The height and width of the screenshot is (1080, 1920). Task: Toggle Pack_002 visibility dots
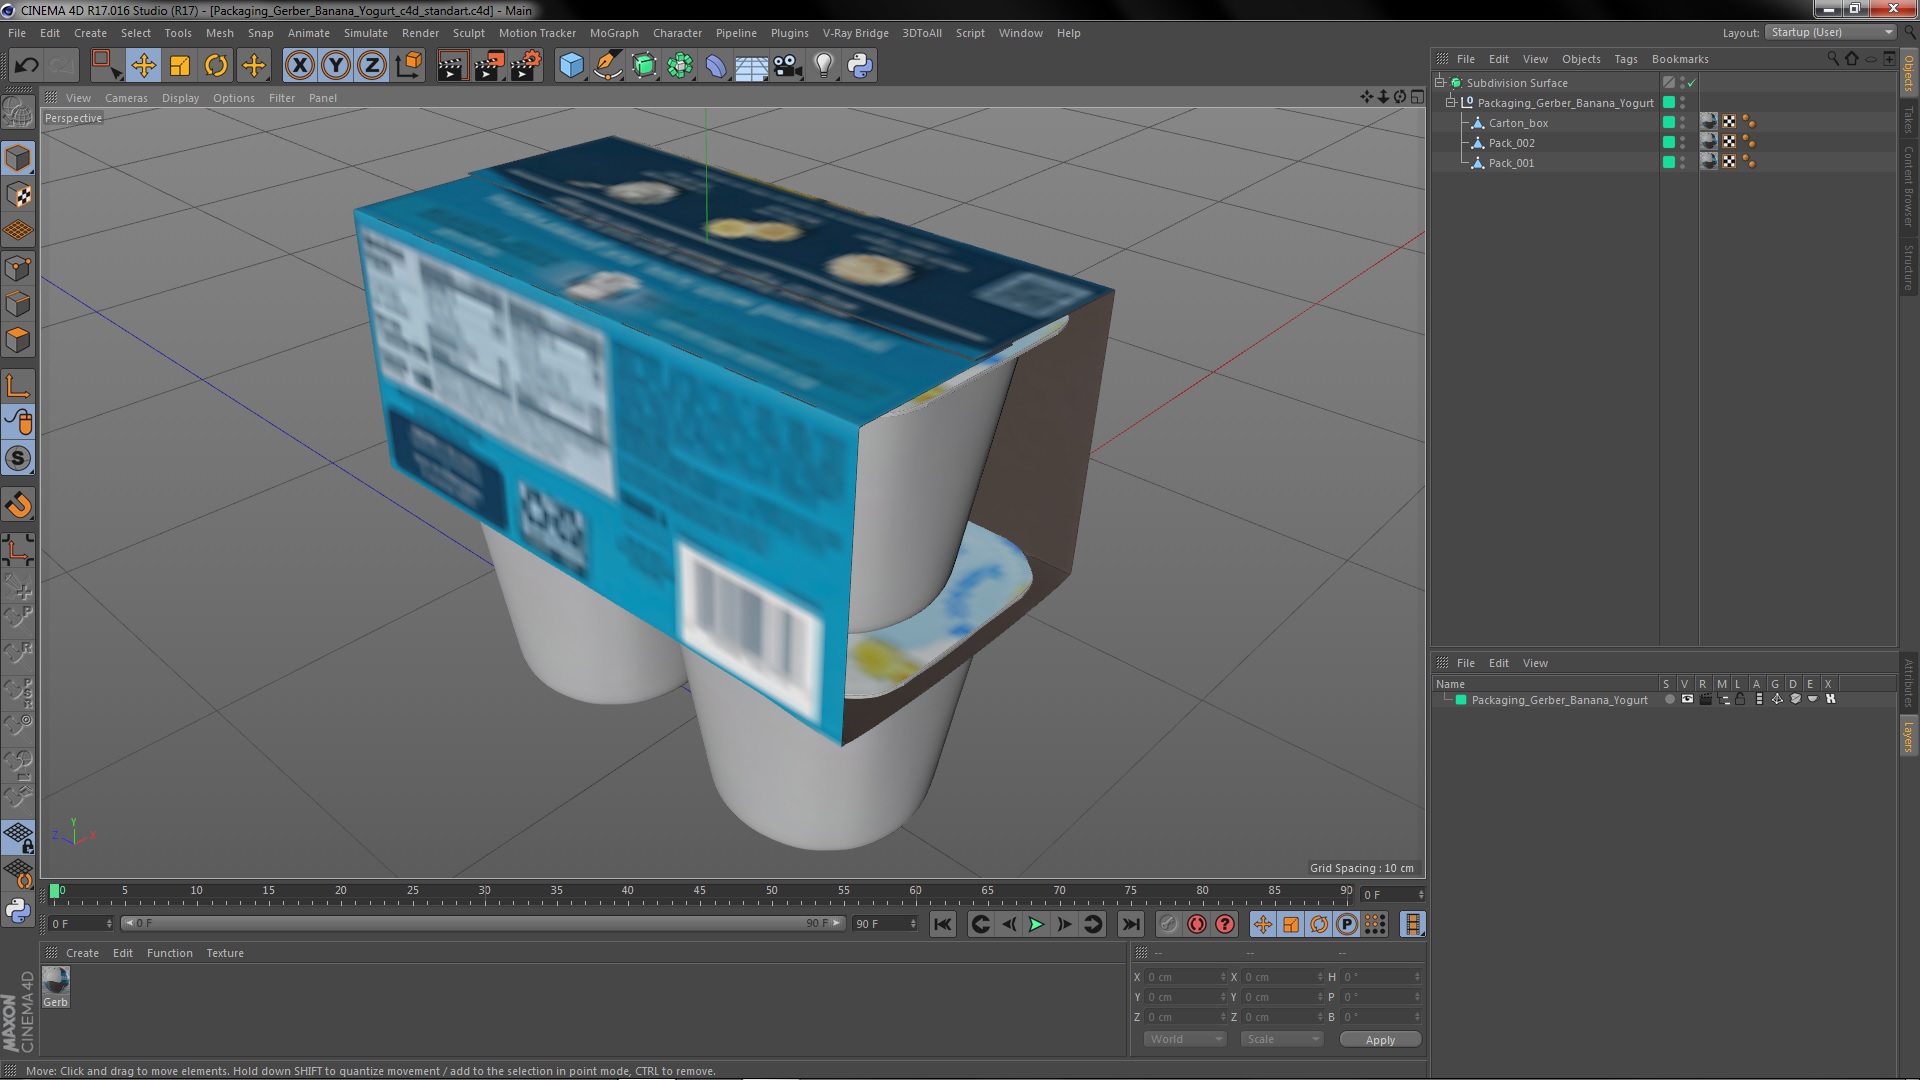[x=1682, y=143]
